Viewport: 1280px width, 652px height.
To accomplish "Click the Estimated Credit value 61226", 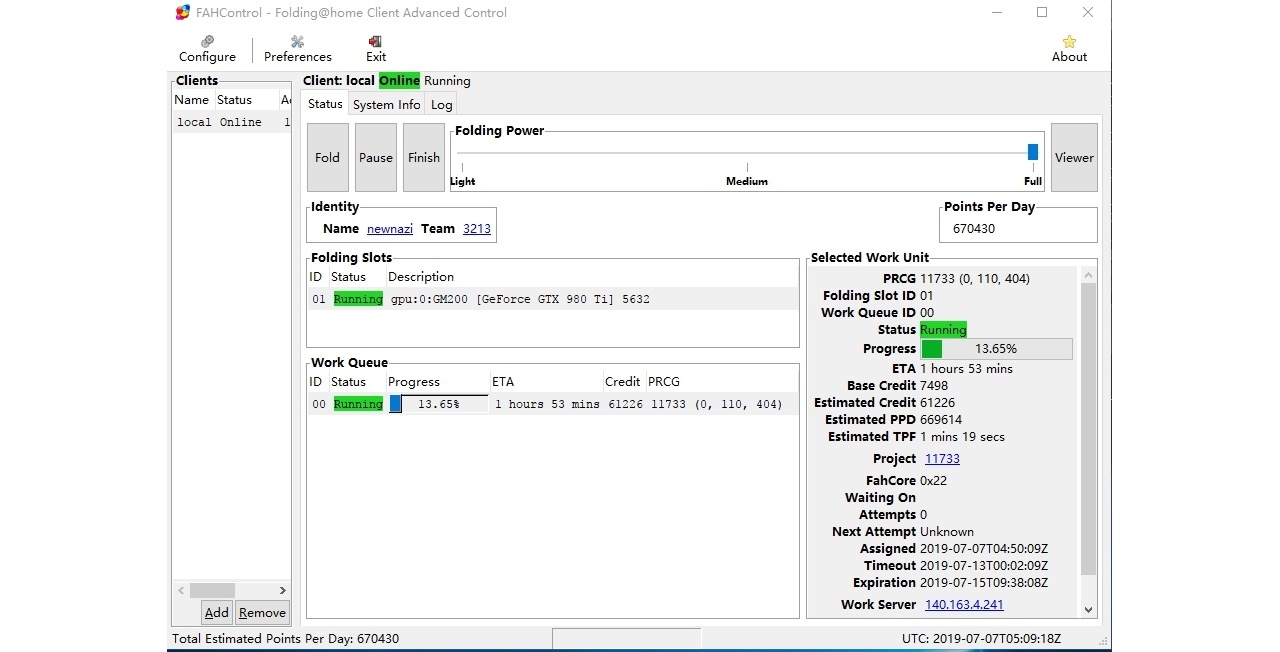I will point(938,403).
